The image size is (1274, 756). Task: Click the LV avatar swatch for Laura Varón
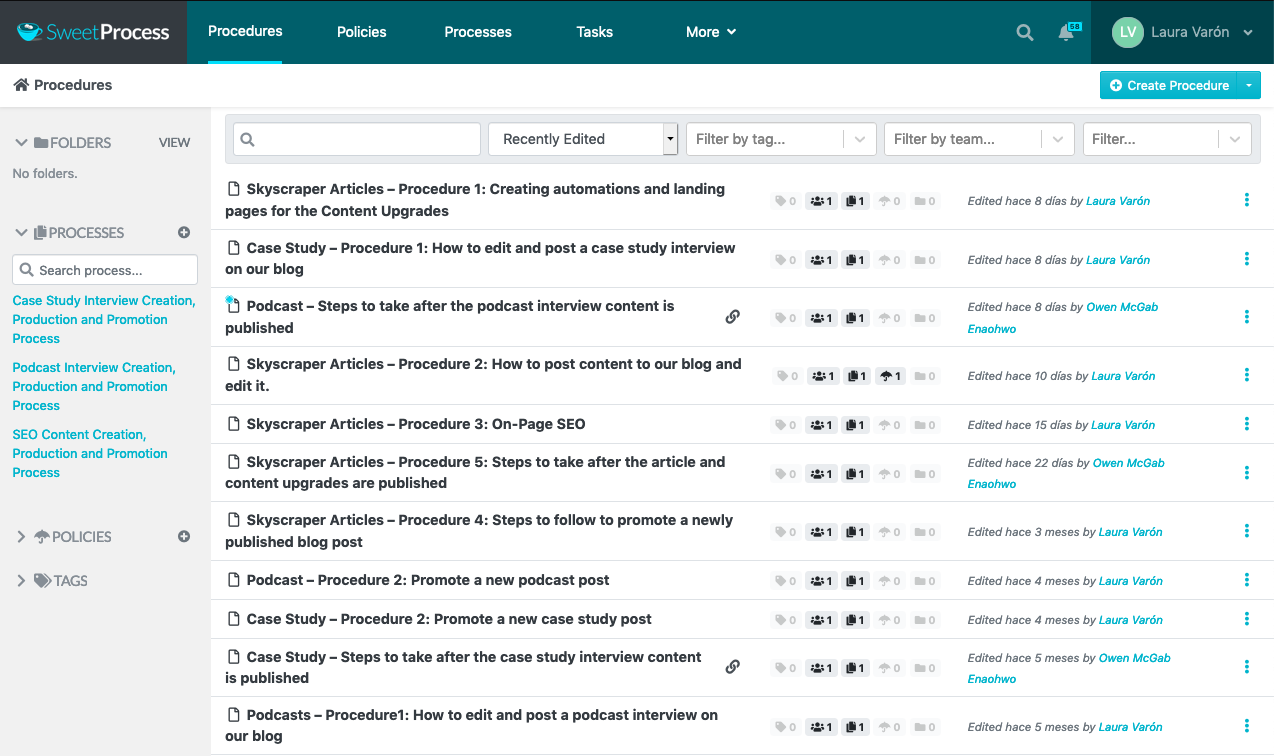[1127, 32]
